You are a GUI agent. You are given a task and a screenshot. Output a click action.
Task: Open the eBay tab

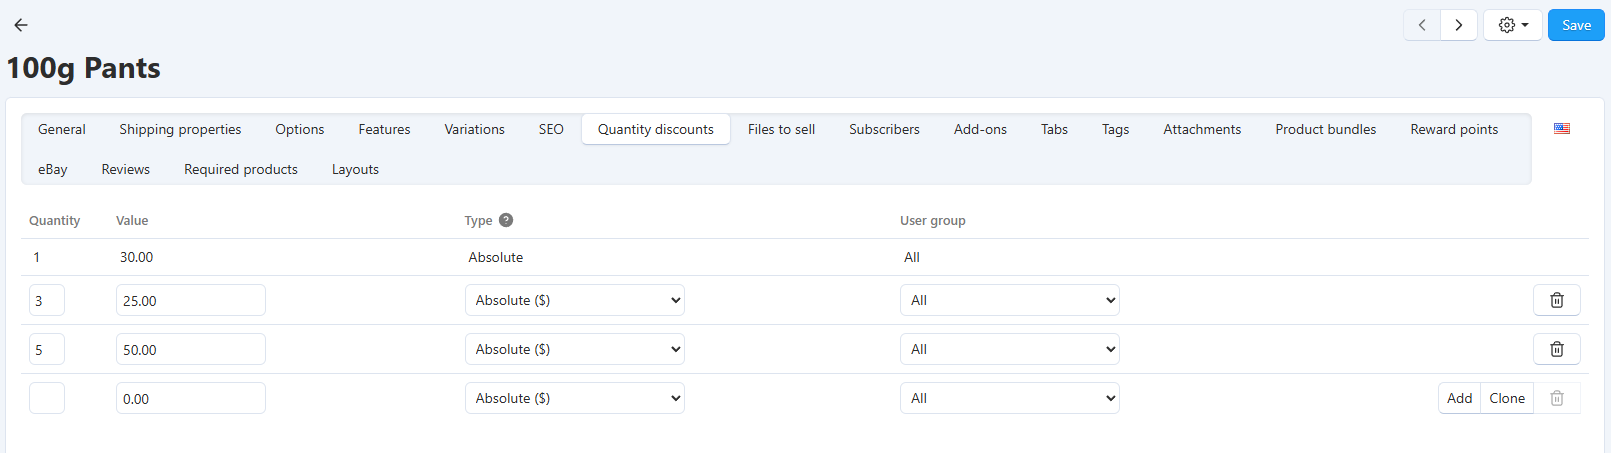click(x=53, y=169)
